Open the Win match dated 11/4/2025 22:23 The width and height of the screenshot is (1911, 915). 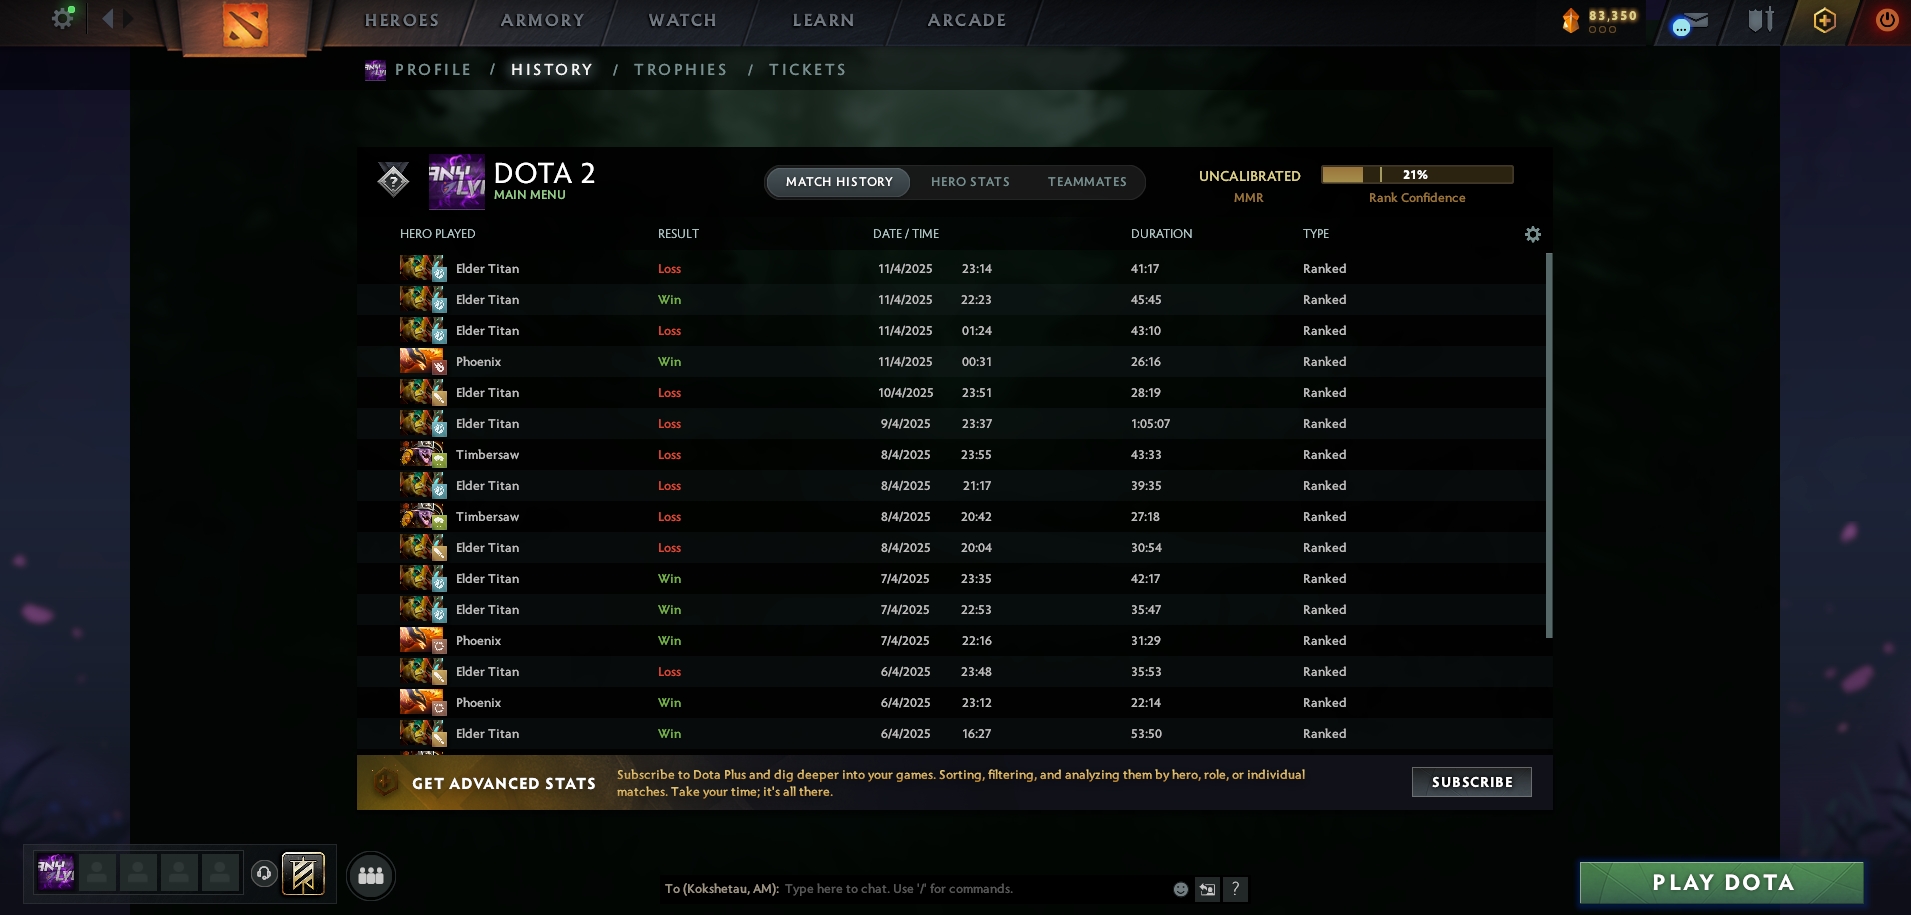(x=952, y=299)
